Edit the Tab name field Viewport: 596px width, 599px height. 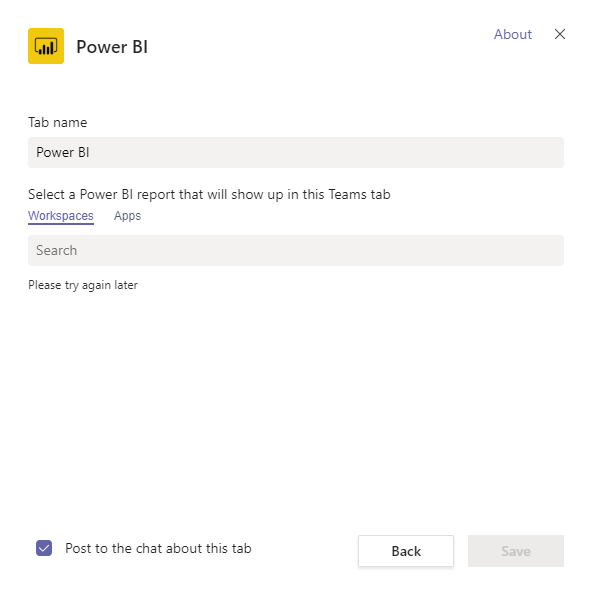click(296, 152)
